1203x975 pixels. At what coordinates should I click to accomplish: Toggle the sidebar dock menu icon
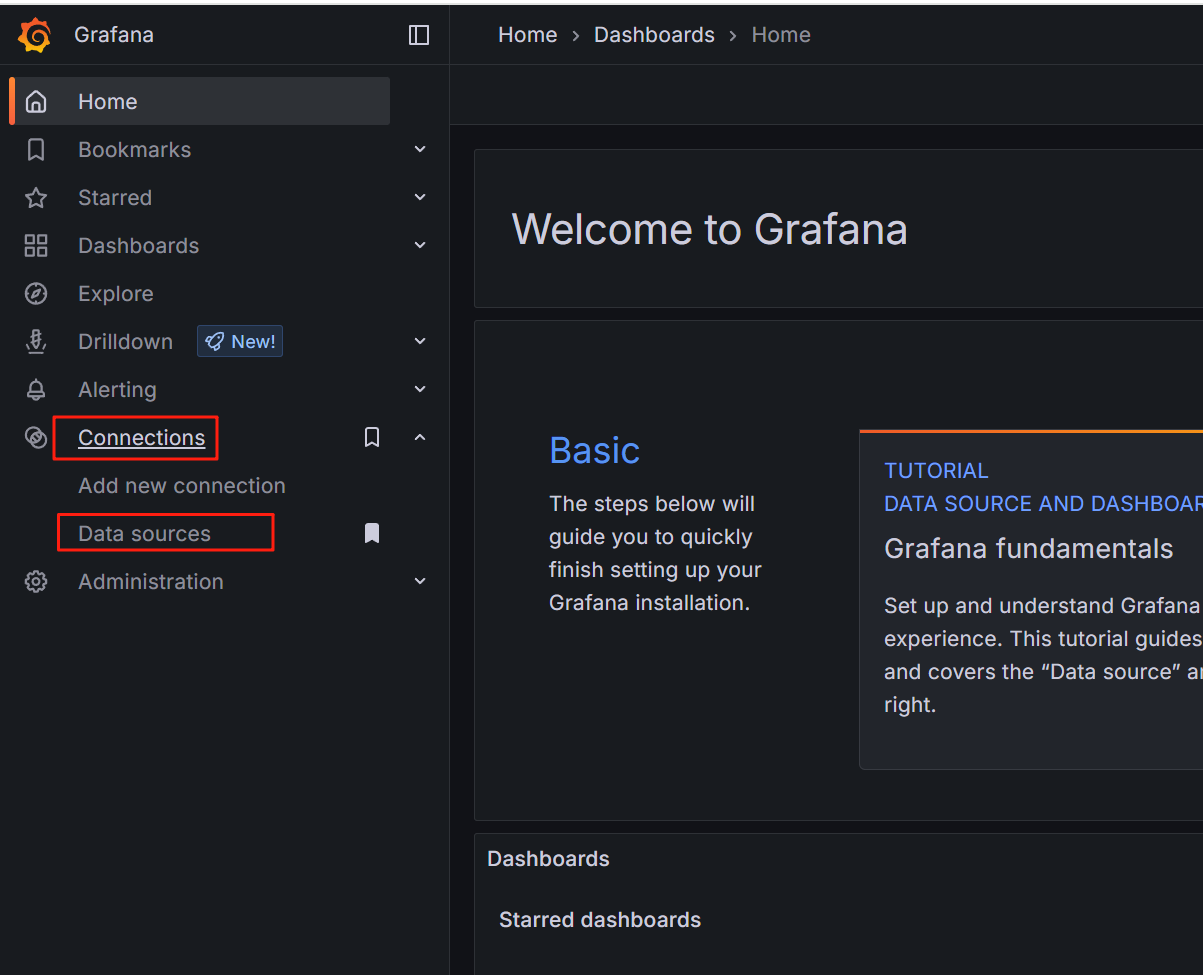(x=419, y=35)
